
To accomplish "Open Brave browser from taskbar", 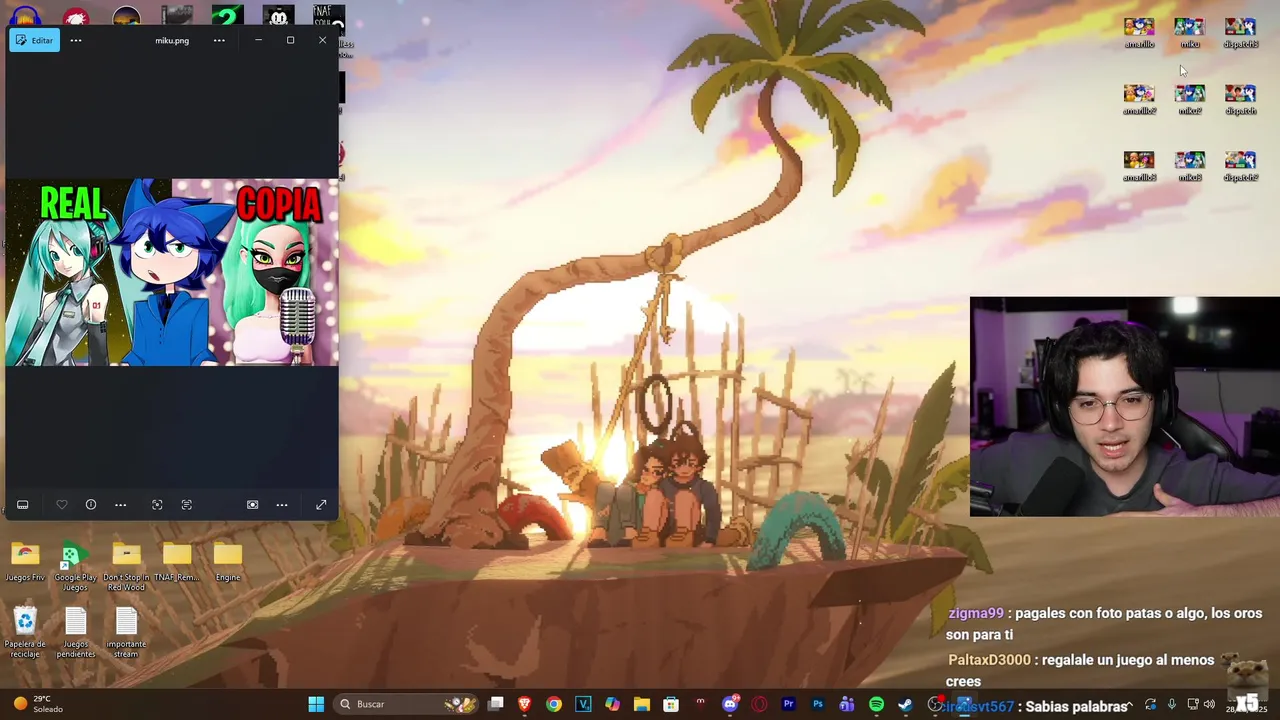I will tap(524, 704).
